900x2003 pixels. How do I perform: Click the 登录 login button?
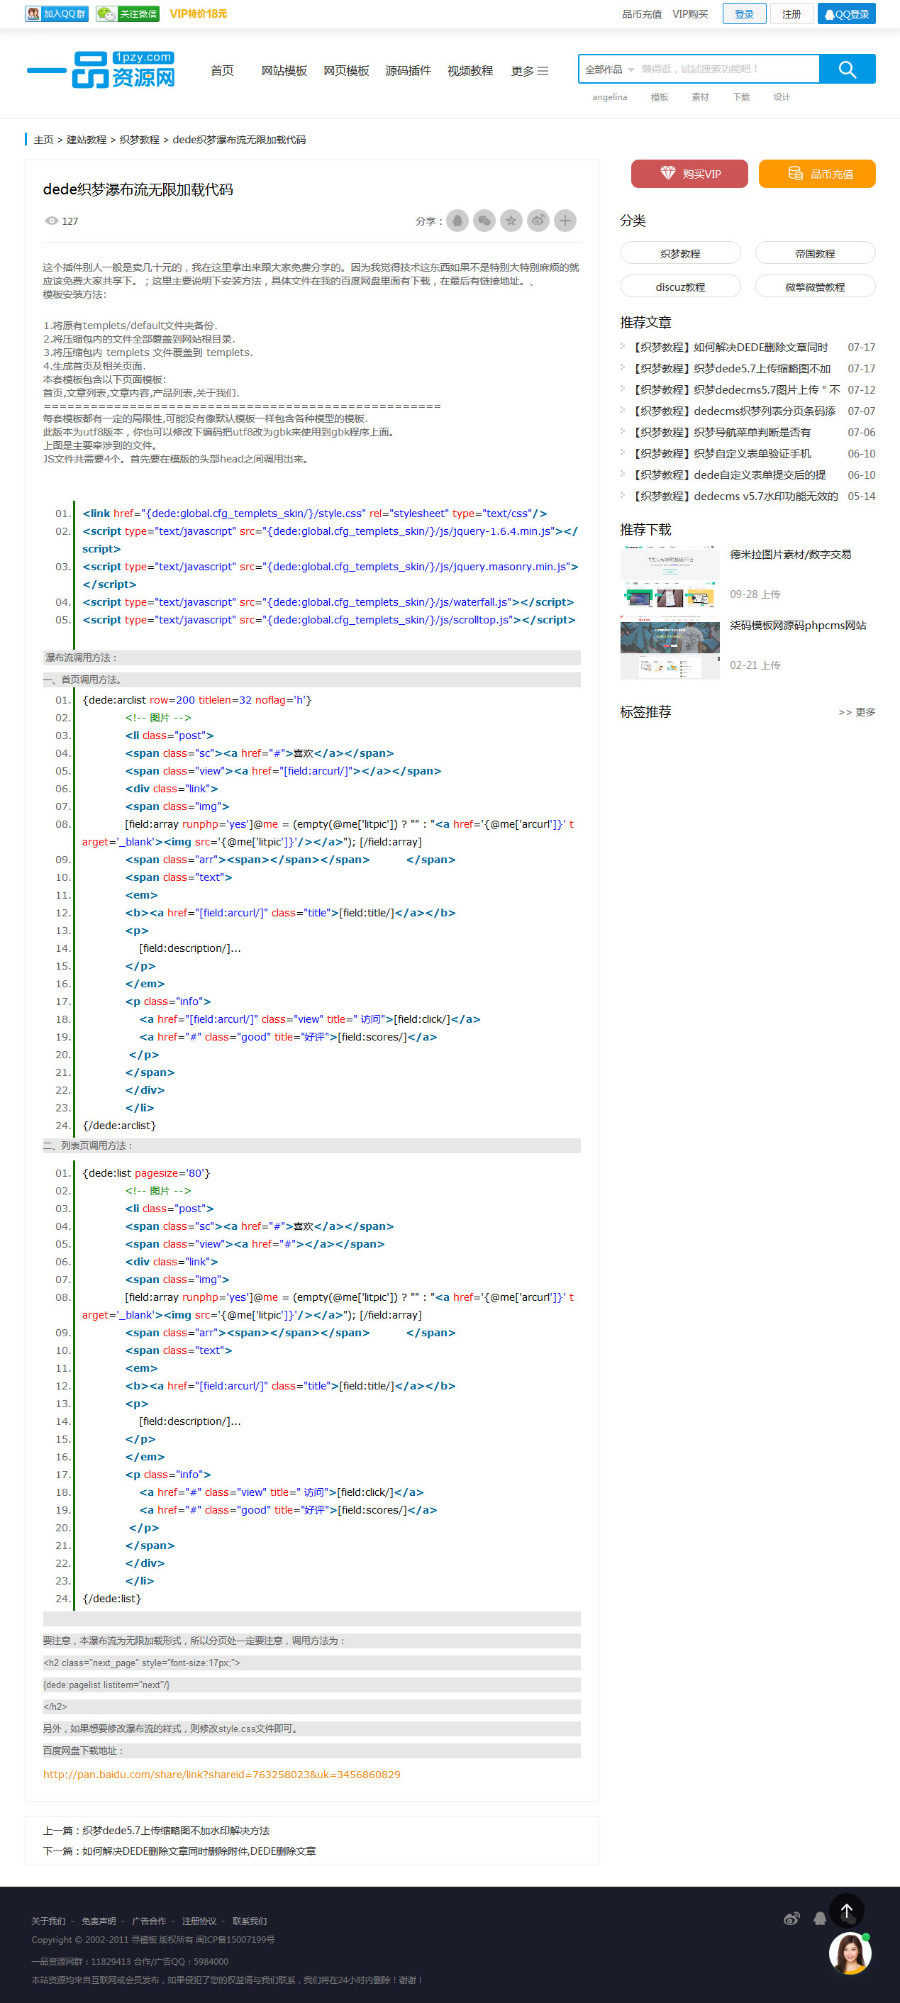click(744, 14)
